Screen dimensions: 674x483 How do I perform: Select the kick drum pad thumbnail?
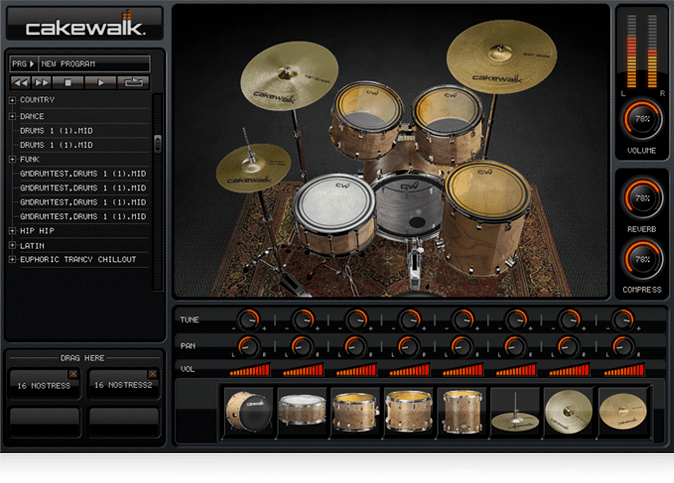click(x=248, y=412)
